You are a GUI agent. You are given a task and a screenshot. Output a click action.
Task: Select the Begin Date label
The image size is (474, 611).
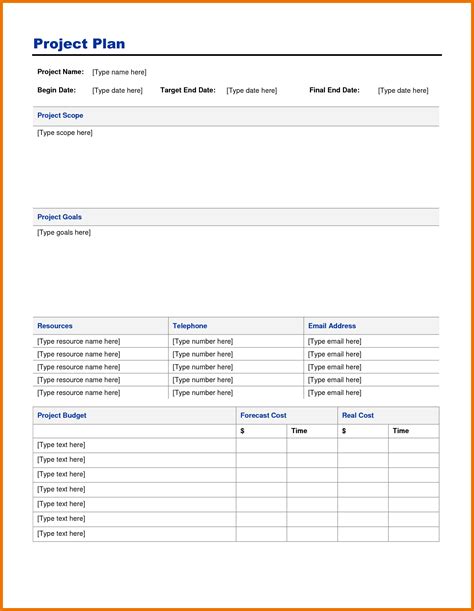click(x=57, y=90)
